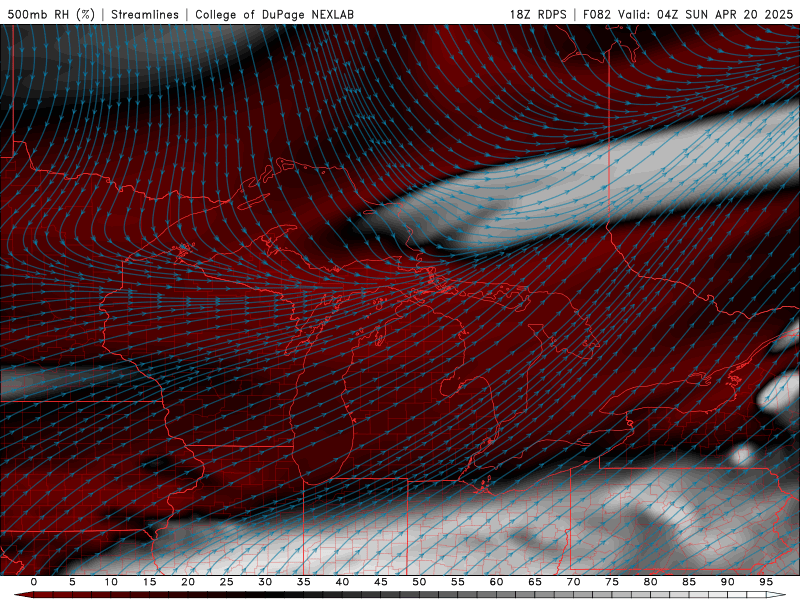Click the colorbar label '15'
This screenshot has height=600, width=800.
pos(149,582)
